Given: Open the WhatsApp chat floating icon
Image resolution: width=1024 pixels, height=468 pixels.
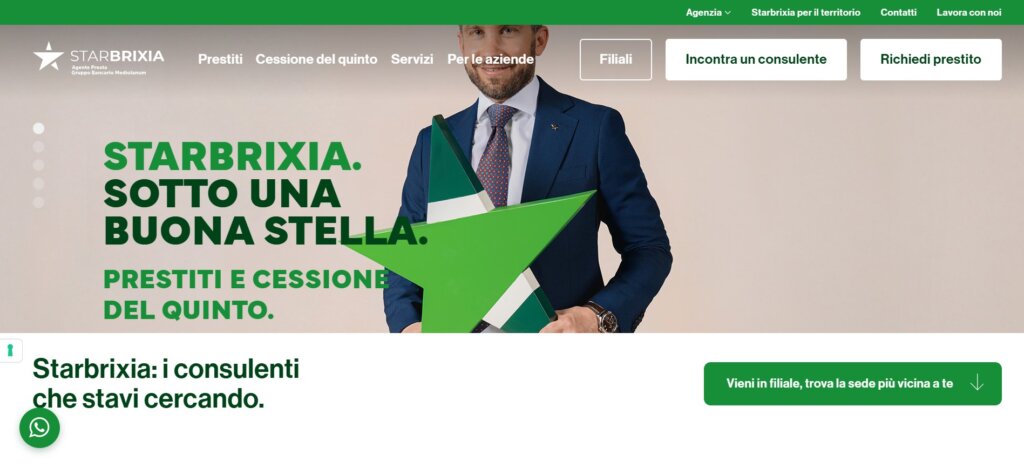Looking at the screenshot, I should (39, 428).
